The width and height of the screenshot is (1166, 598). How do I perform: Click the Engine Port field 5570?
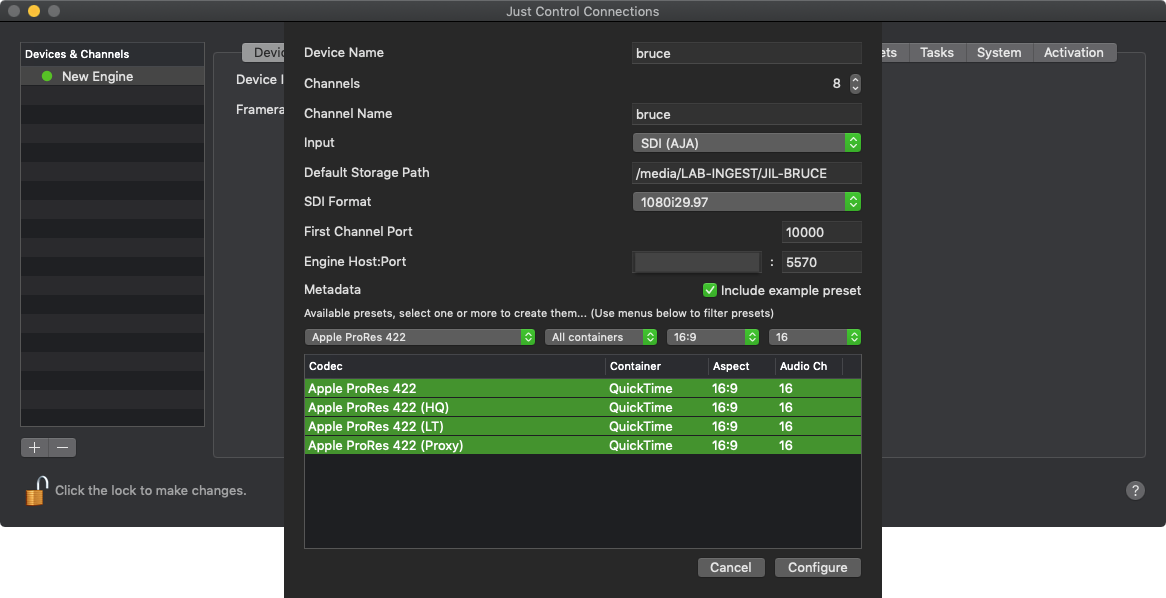click(822, 262)
